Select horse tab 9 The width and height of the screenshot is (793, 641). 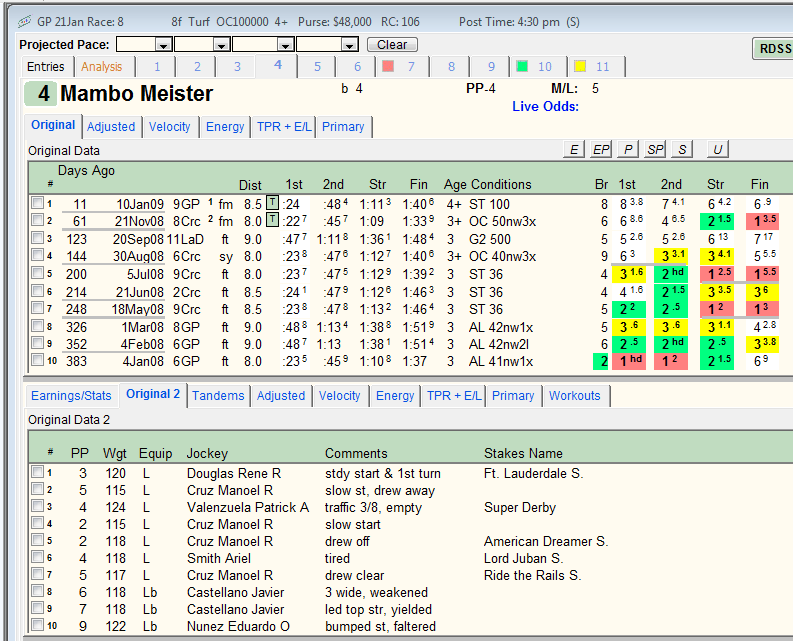tap(492, 67)
